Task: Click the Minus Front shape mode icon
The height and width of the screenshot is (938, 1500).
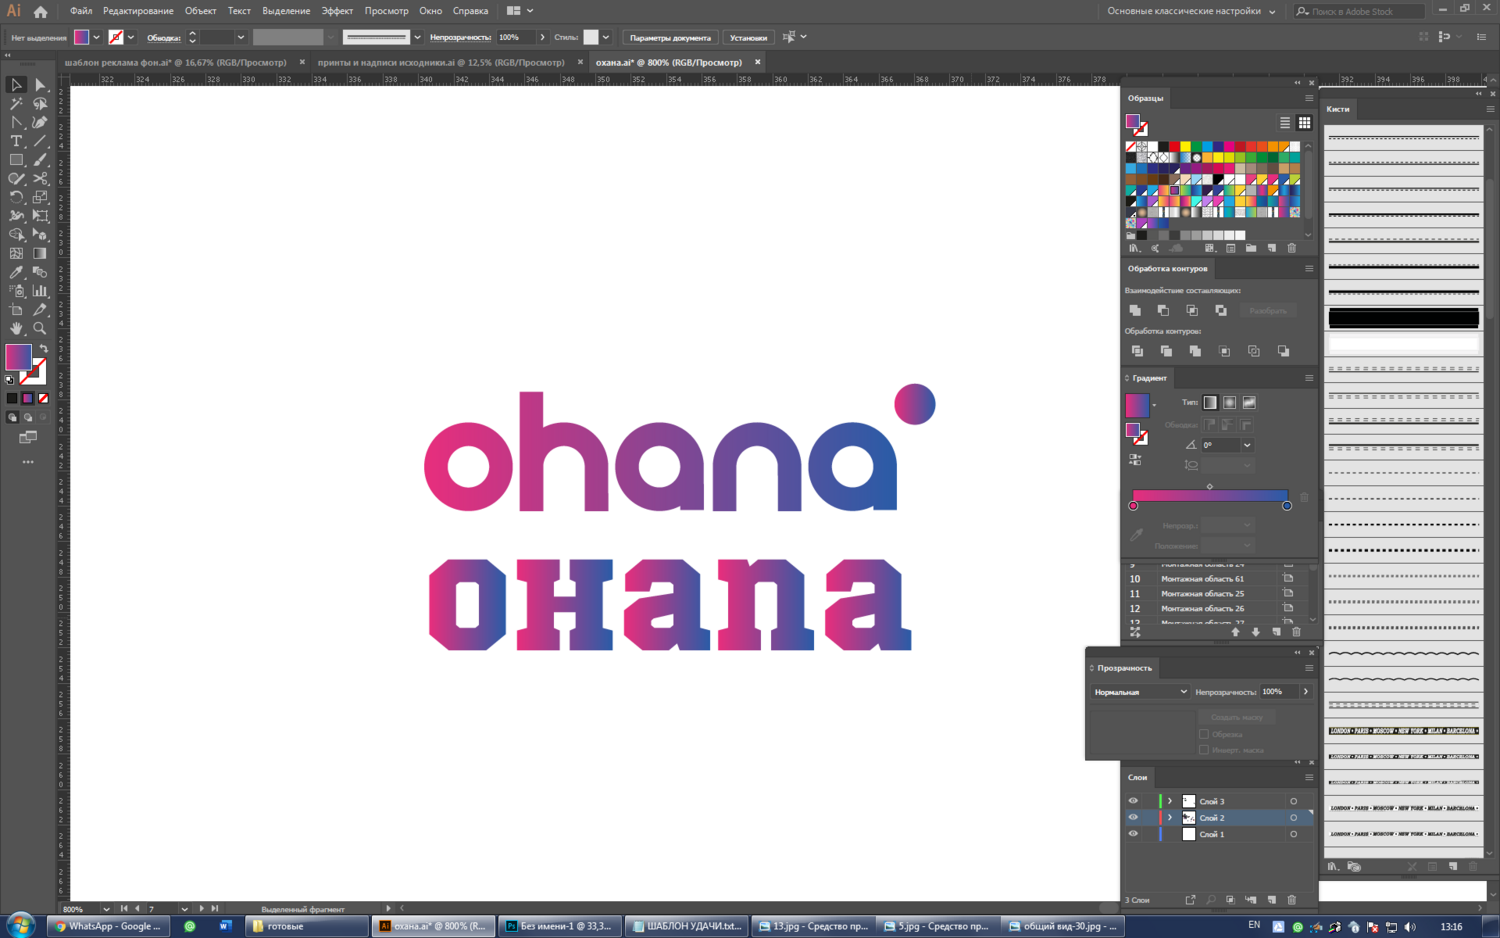Action: (x=1163, y=311)
